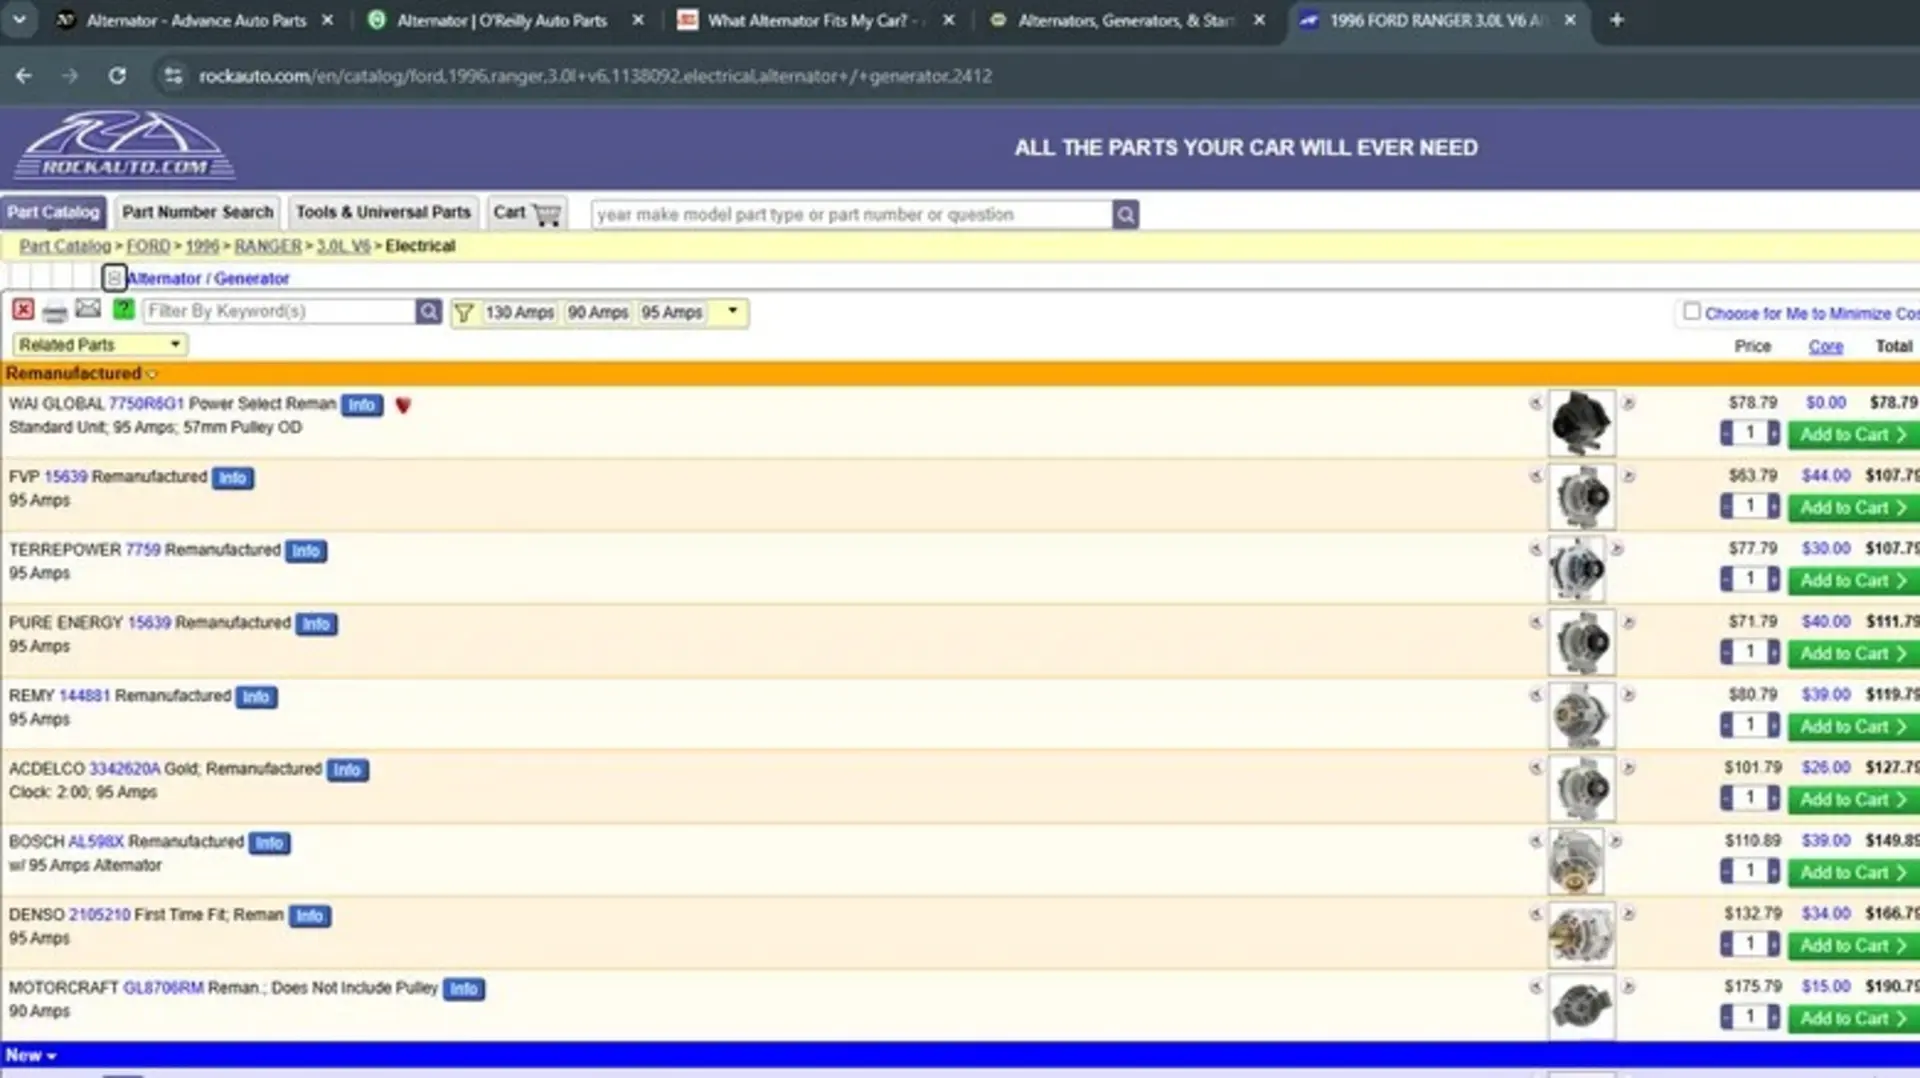Add MOTORCRAFT GL8706RM to cart

pyautogui.click(x=1853, y=1018)
